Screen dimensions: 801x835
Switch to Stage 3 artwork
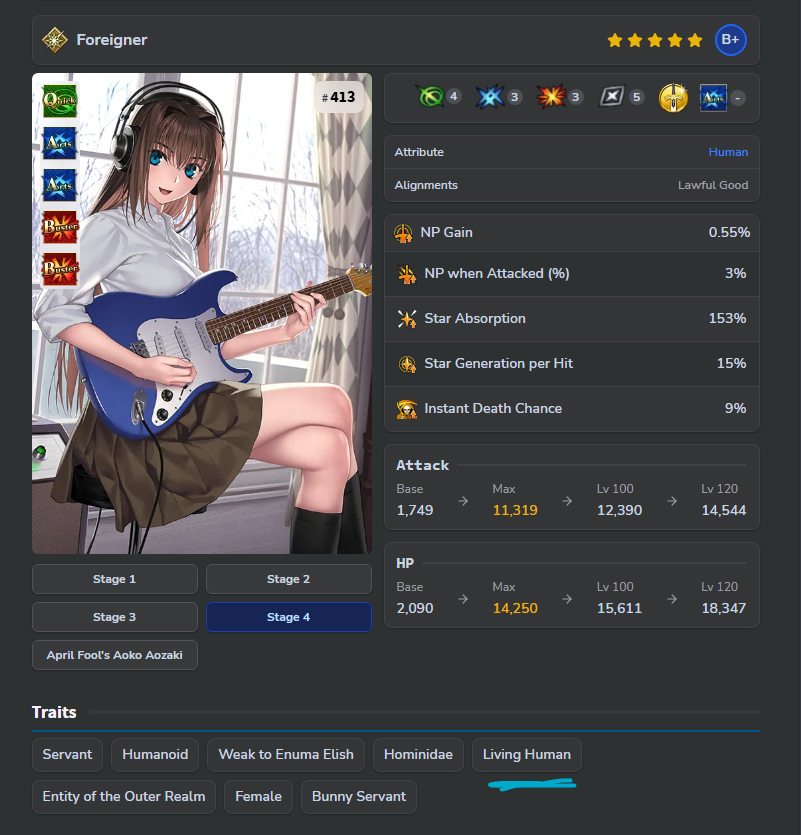(x=115, y=617)
